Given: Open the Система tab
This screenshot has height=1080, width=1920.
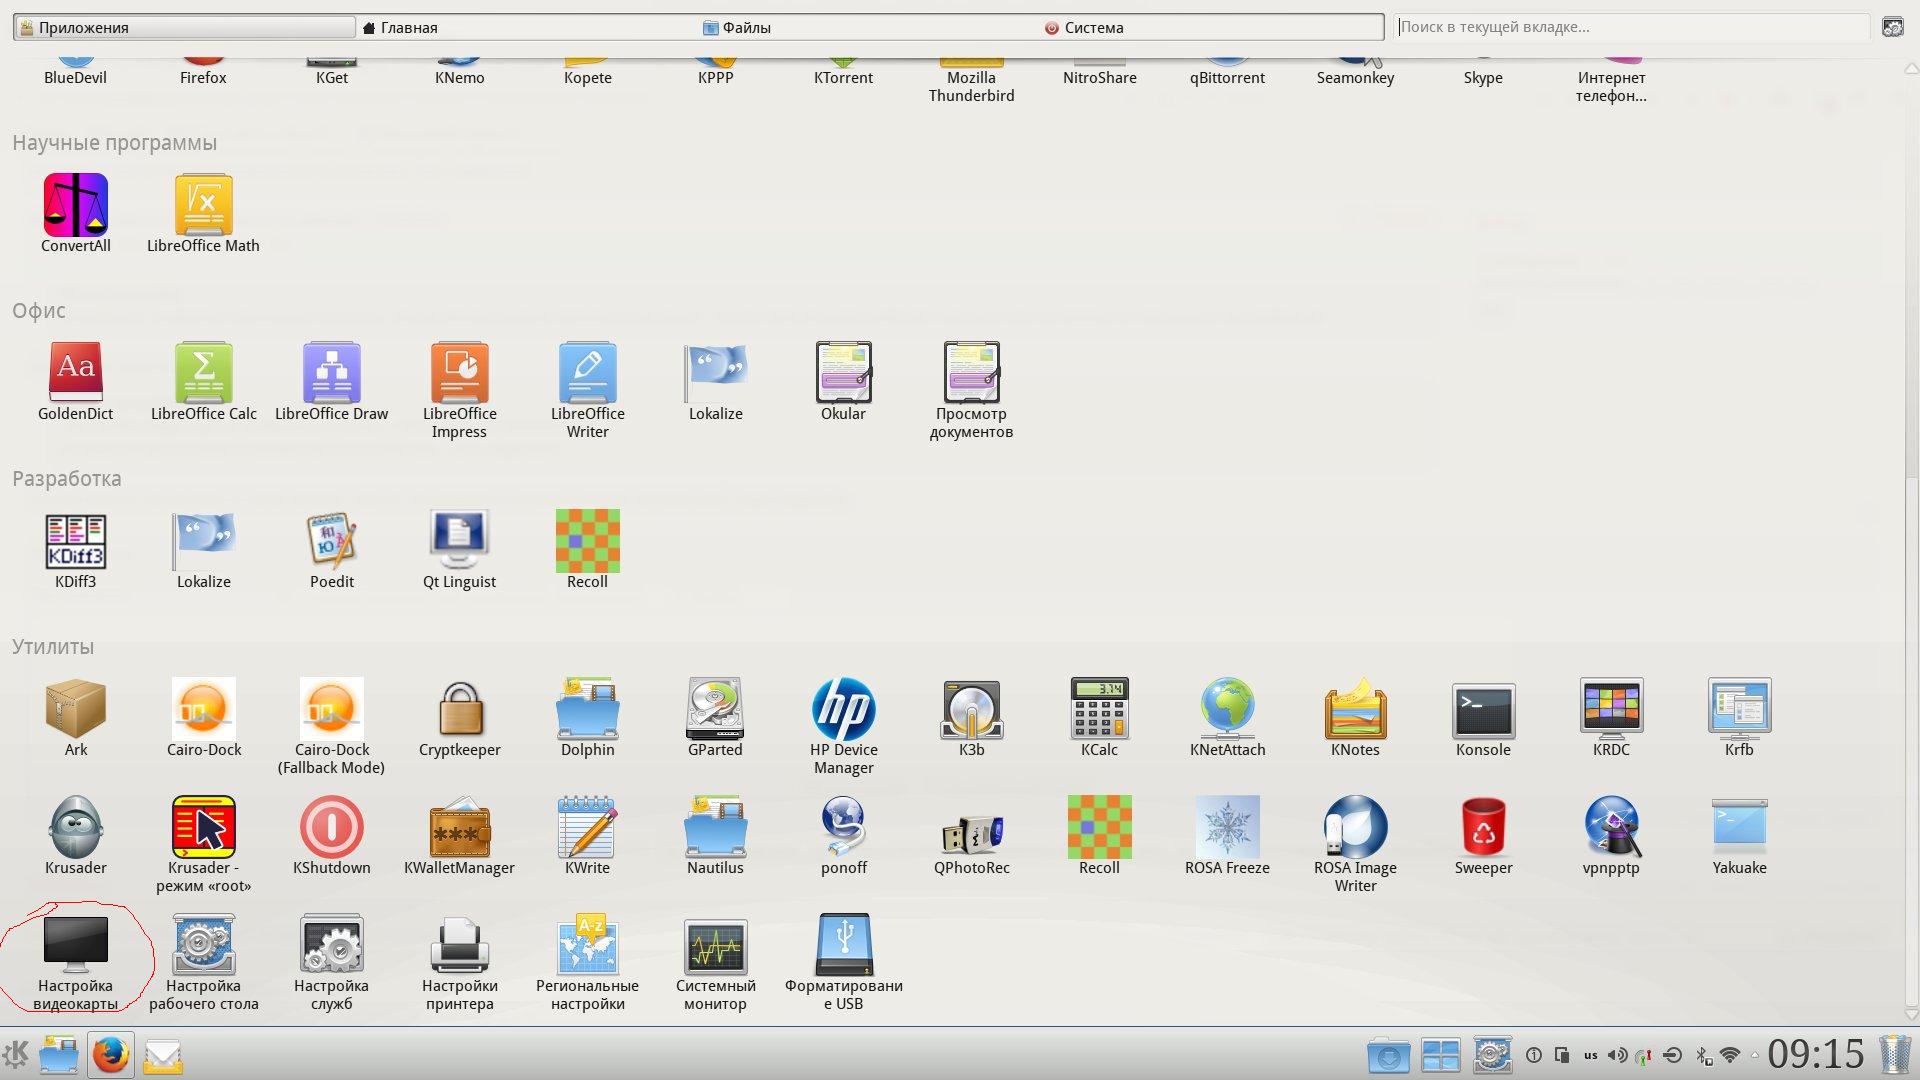Looking at the screenshot, I should [1092, 27].
